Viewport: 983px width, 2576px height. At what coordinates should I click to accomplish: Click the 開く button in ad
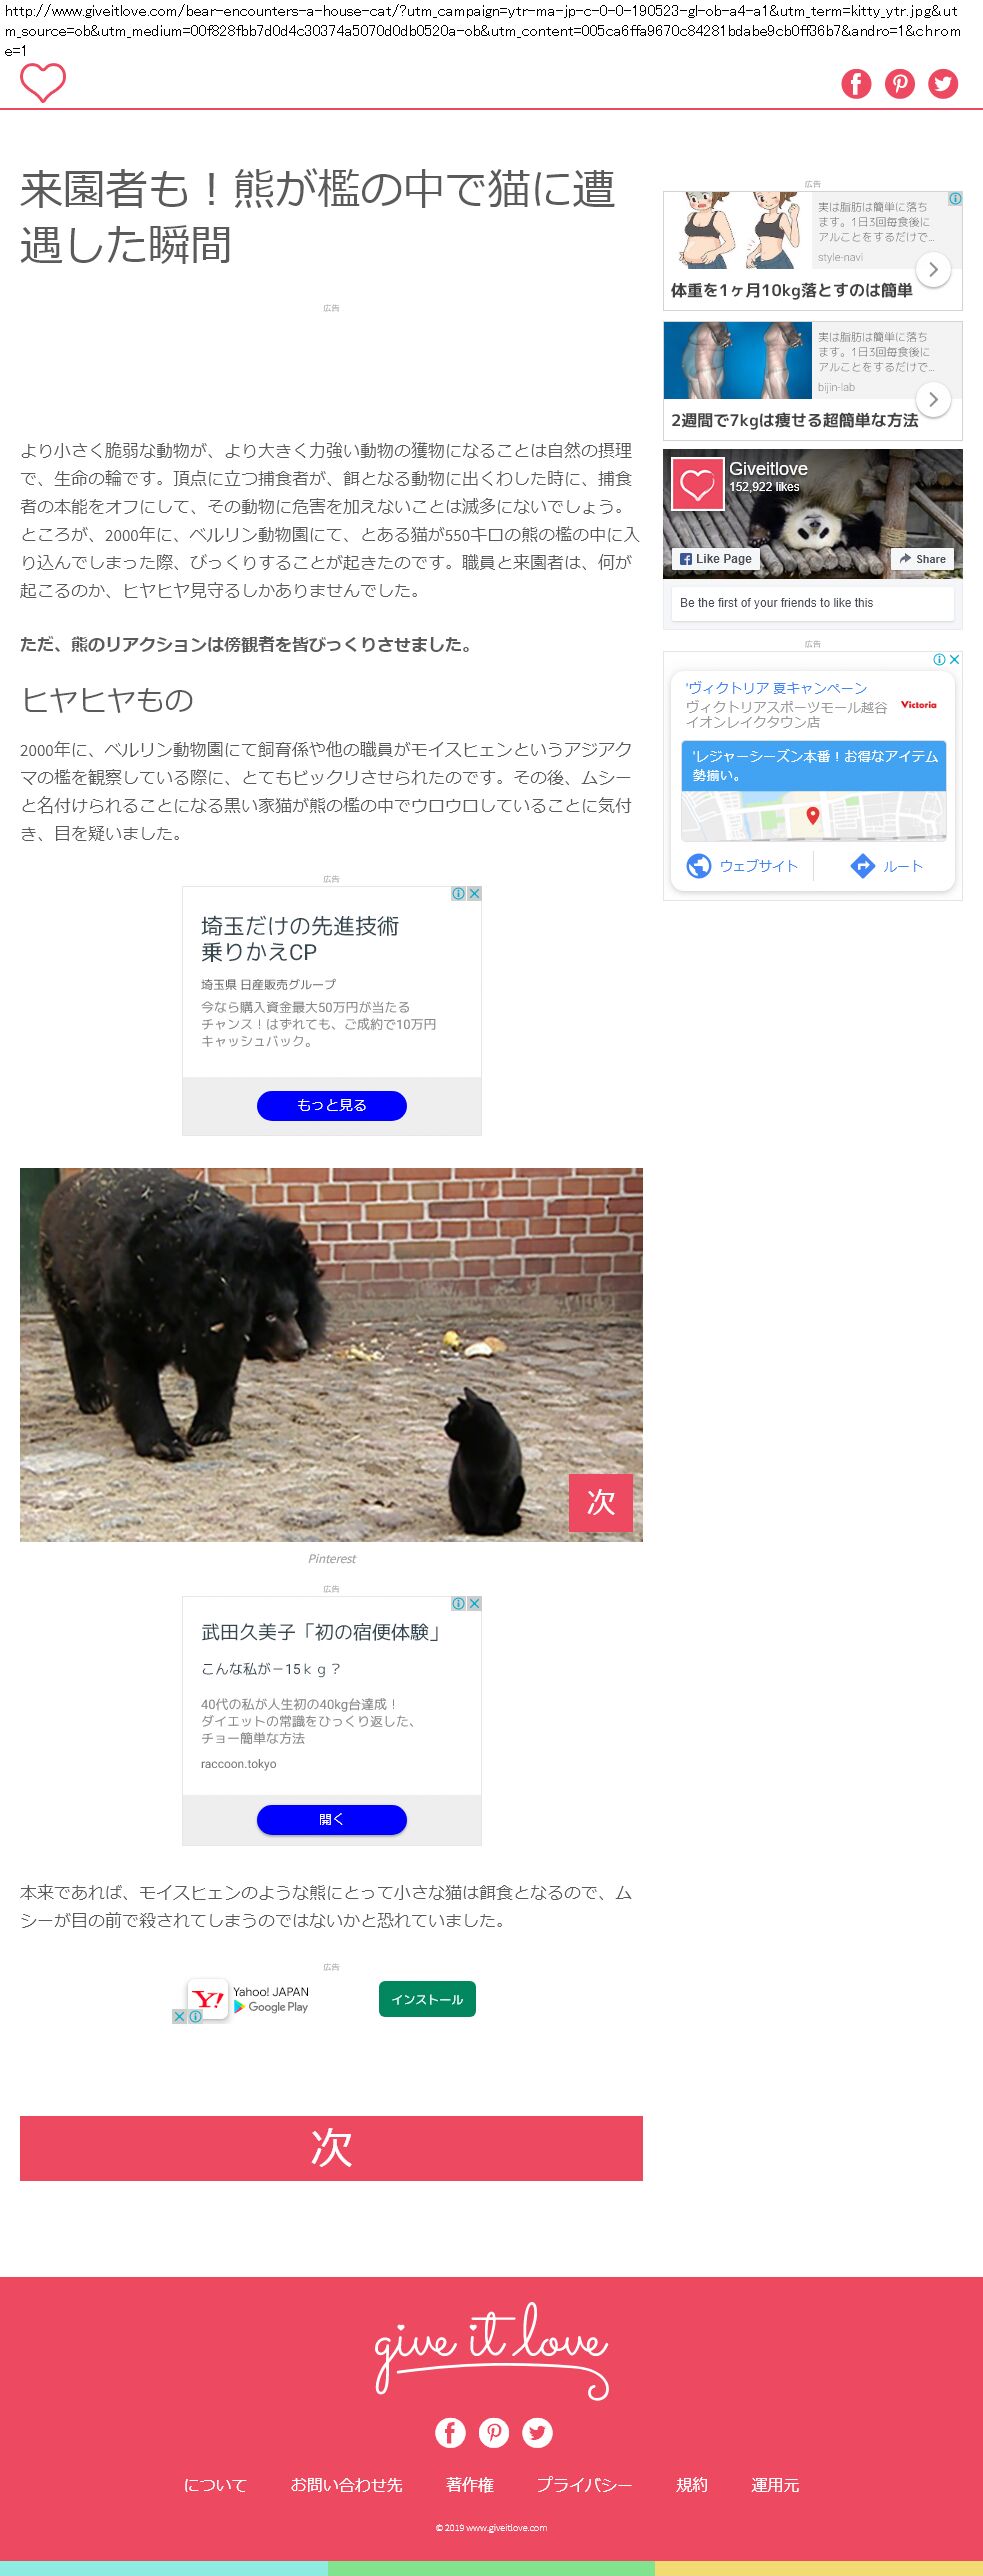point(332,1819)
